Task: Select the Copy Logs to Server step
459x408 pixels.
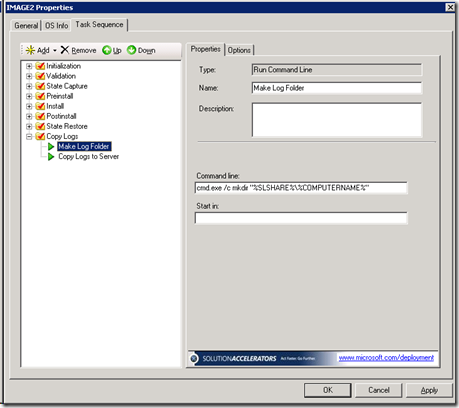Action: click(88, 156)
